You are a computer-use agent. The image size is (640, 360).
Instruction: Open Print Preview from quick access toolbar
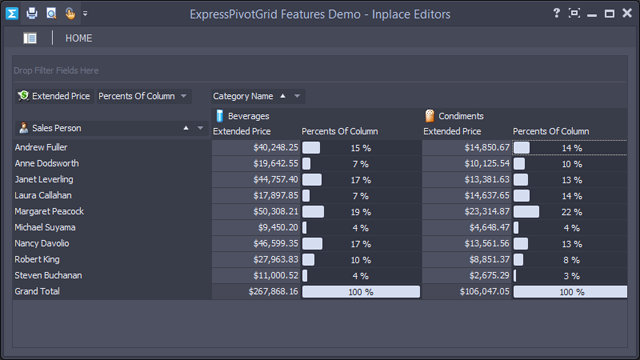51,13
